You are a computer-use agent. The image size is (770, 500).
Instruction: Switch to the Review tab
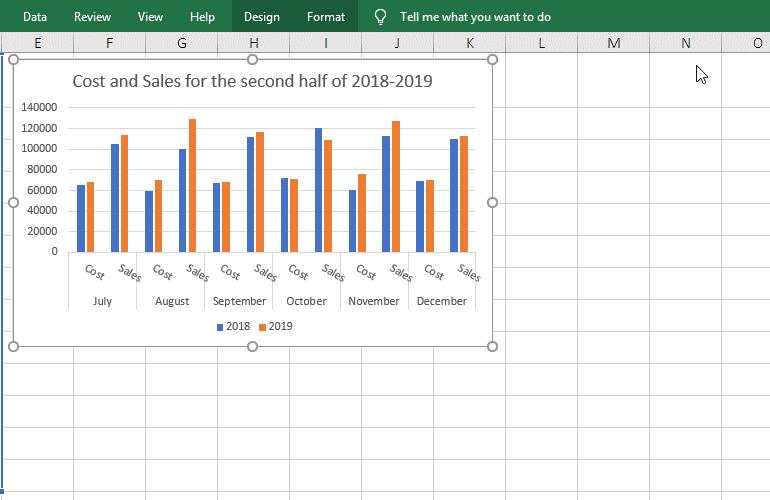coord(92,17)
